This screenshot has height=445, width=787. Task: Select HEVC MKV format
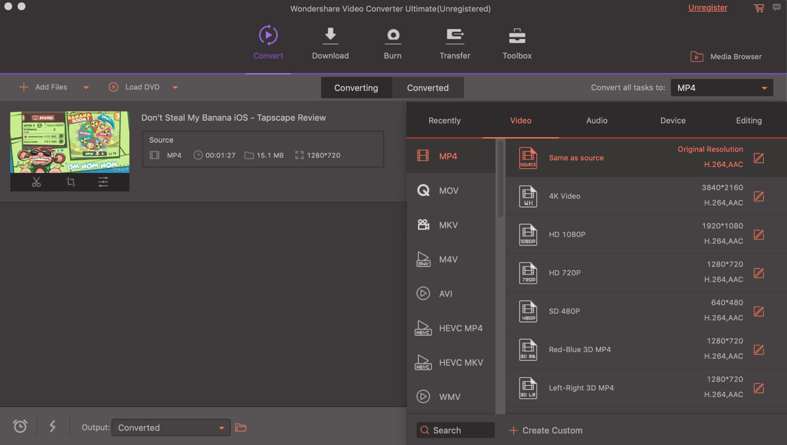tap(451, 362)
